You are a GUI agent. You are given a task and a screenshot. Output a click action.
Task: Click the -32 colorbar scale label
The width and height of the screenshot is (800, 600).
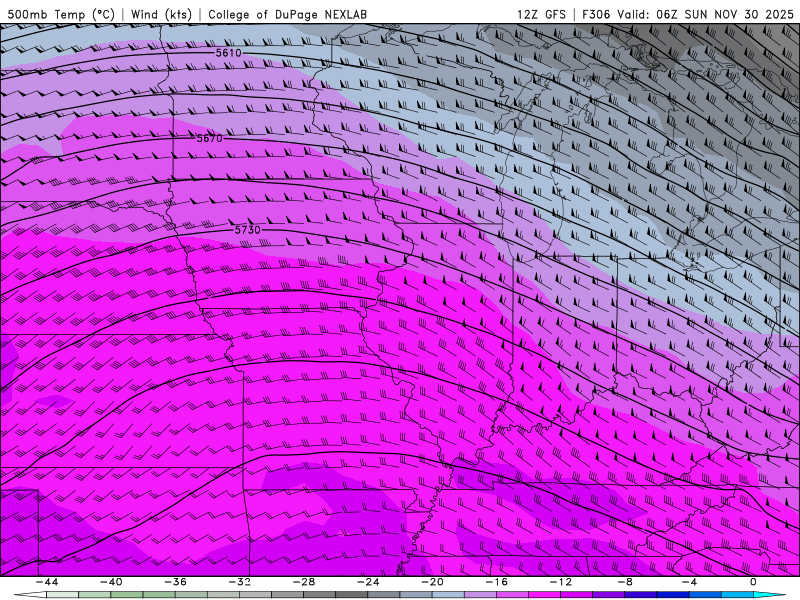[240, 582]
